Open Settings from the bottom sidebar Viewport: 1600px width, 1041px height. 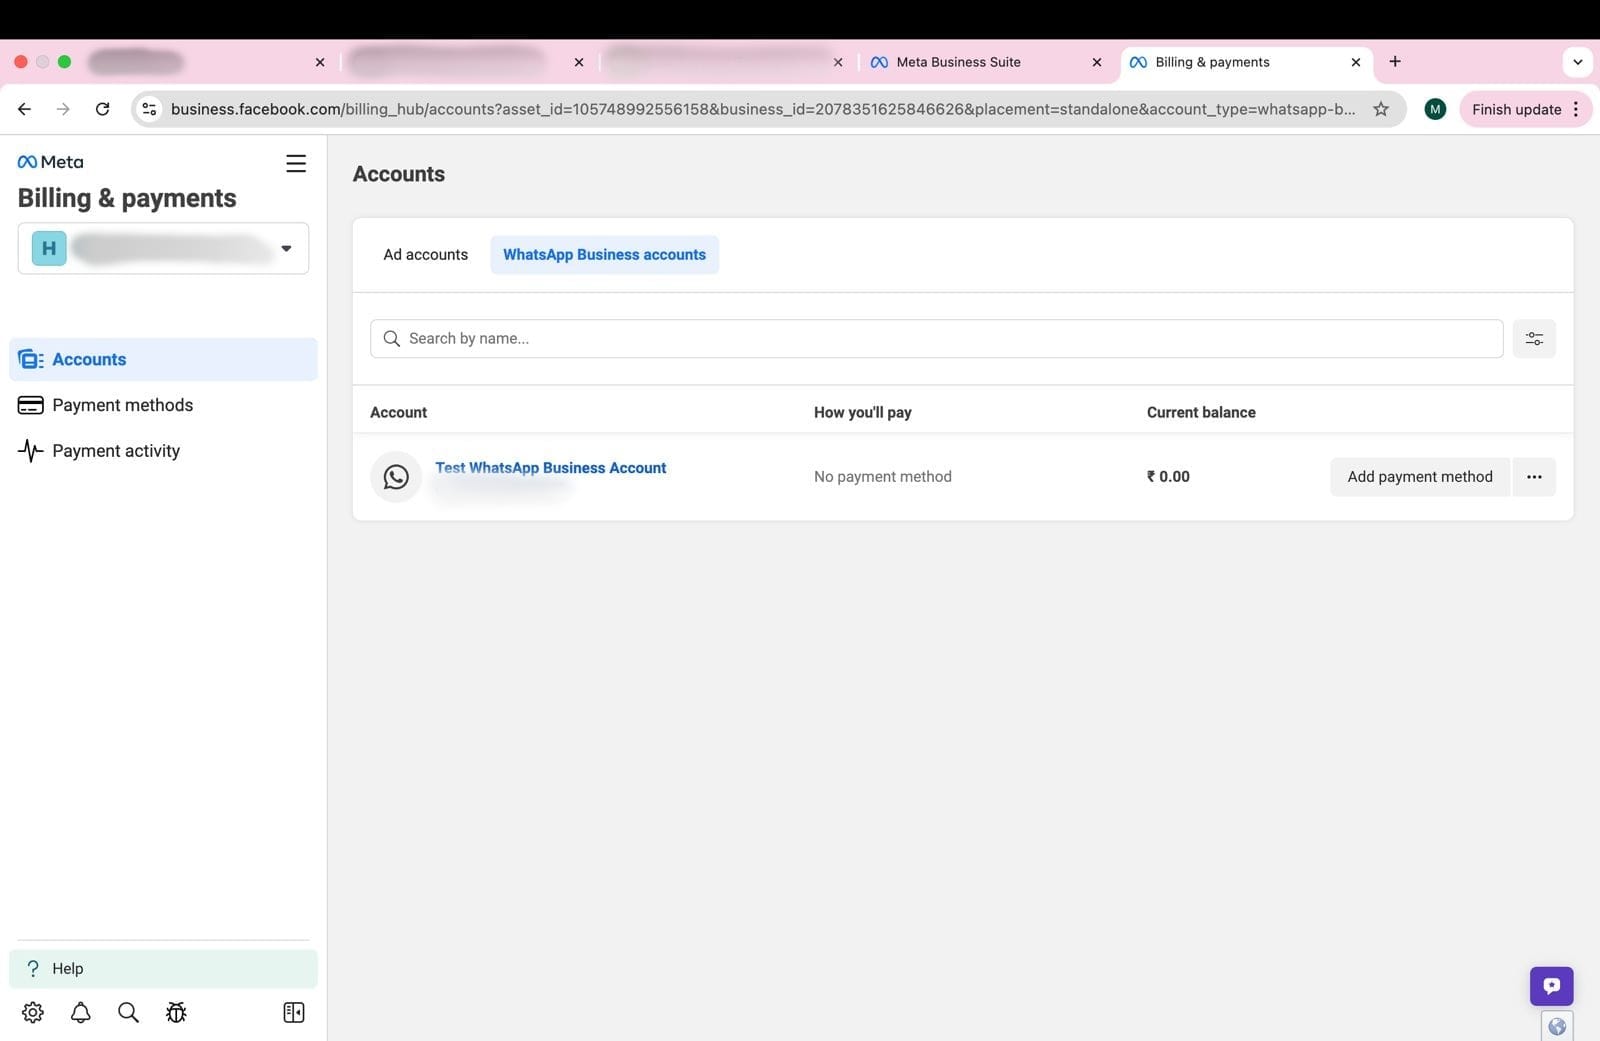click(32, 1012)
